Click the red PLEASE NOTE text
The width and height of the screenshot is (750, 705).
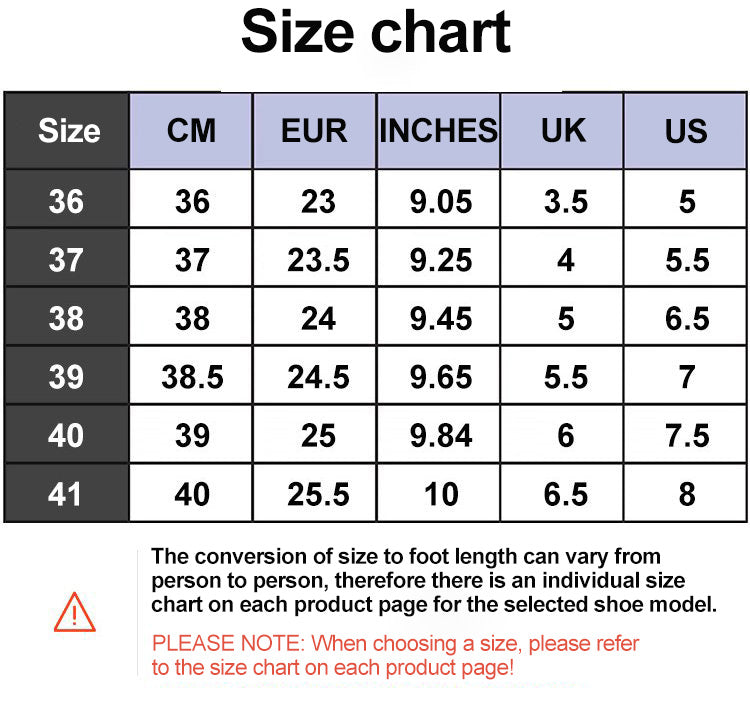(395, 655)
